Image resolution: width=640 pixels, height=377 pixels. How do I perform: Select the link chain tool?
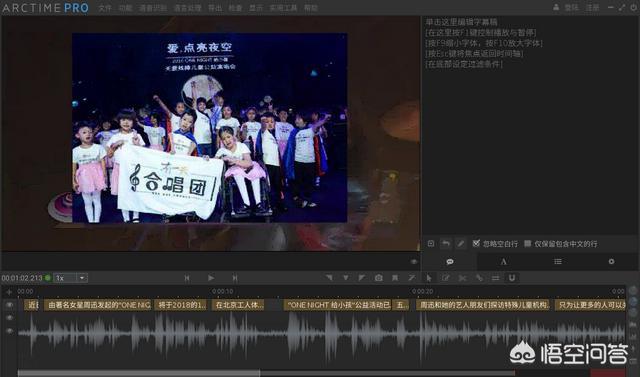[x=479, y=278]
